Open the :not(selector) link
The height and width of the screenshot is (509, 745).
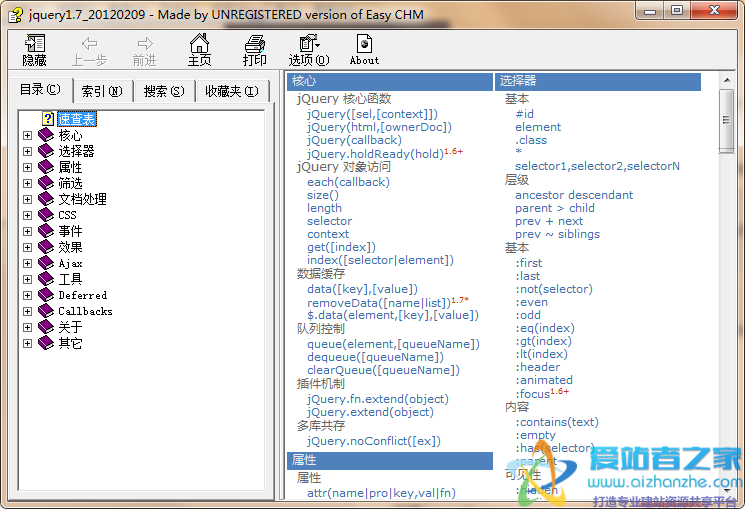(554, 289)
